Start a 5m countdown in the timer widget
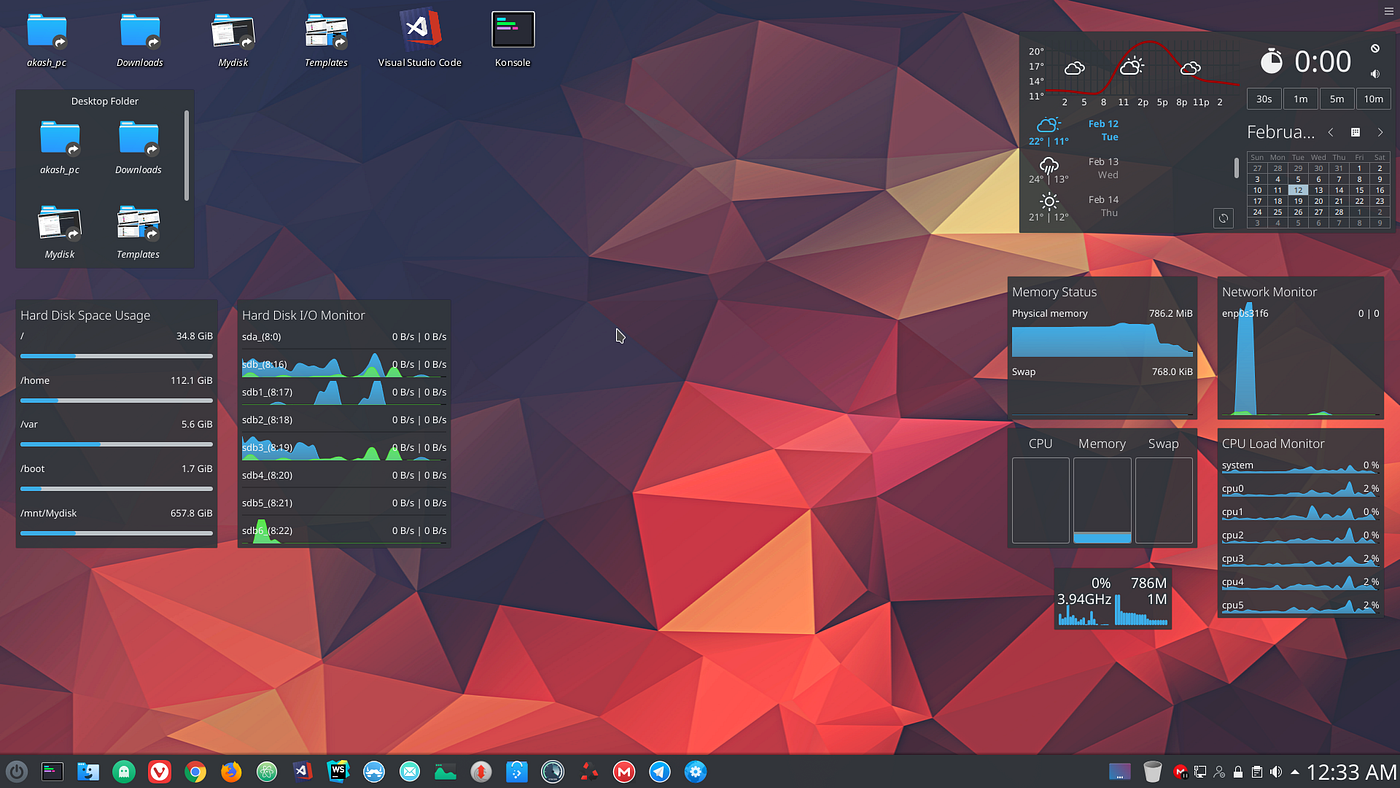Screen dimensions: 1400x788 point(1337,98)
